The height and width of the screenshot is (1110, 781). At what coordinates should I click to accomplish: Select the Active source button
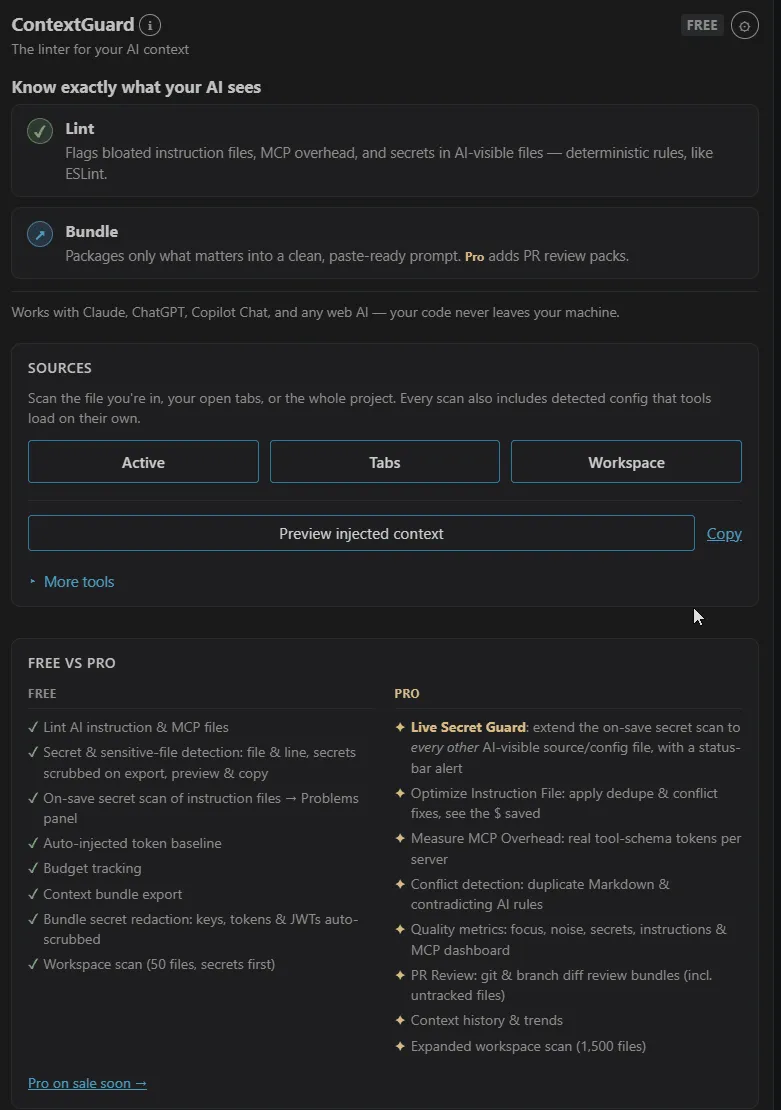click(143, 462)
